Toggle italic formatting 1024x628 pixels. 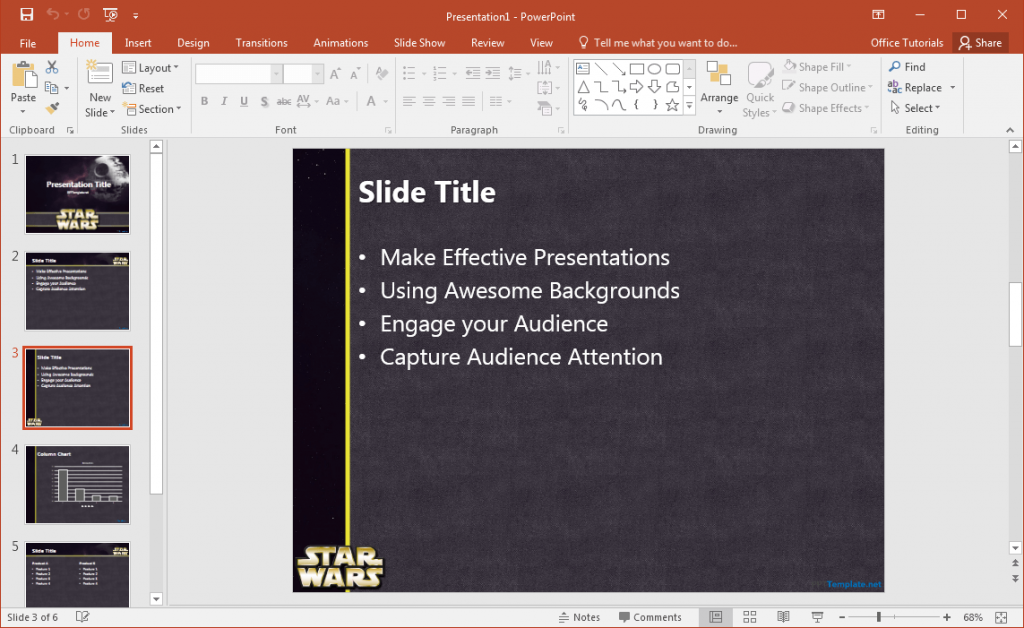(x=222, y=101)
